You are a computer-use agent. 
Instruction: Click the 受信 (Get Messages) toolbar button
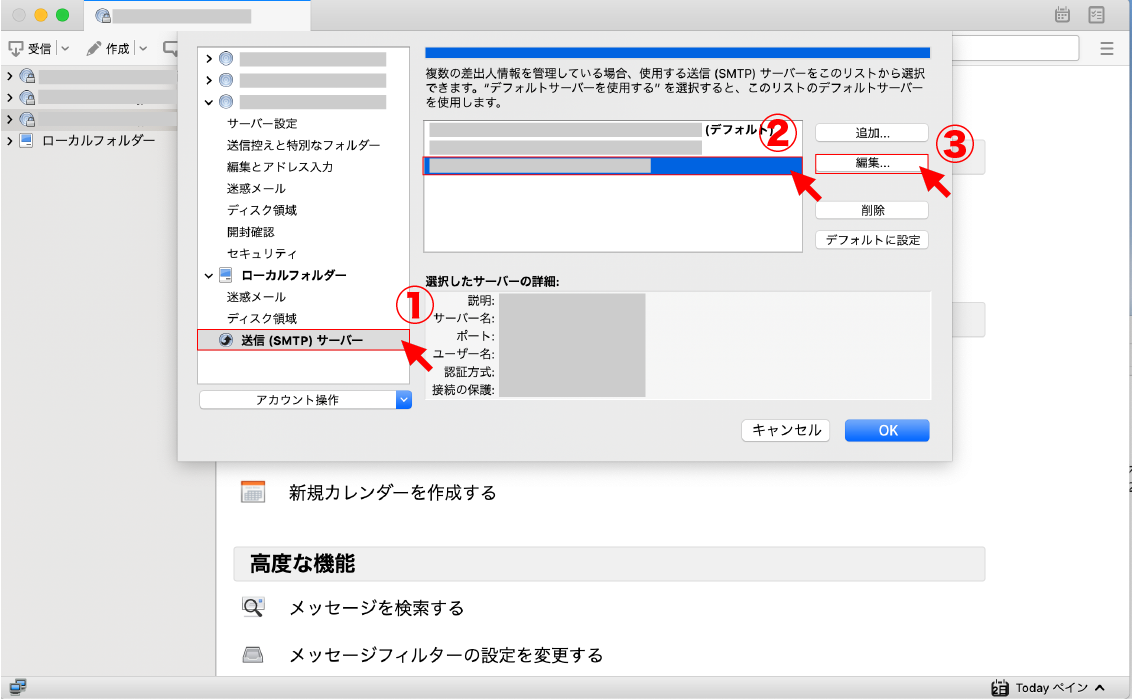tap(31, 48)
